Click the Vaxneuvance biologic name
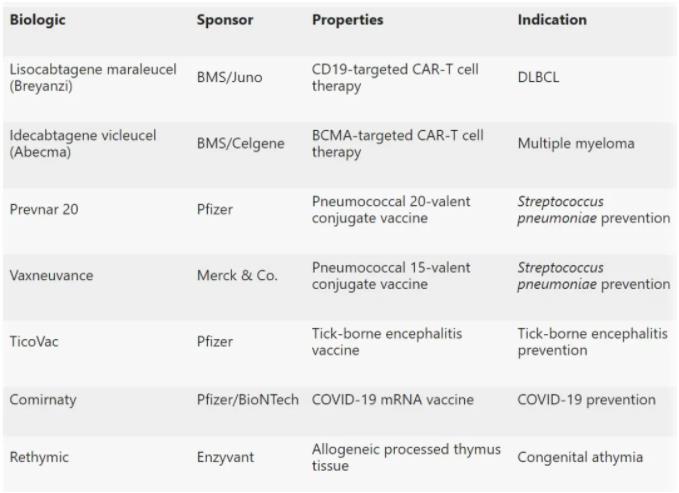Viewport: 679px width, 493px height. pyautogui.click(x=51, y=275)
